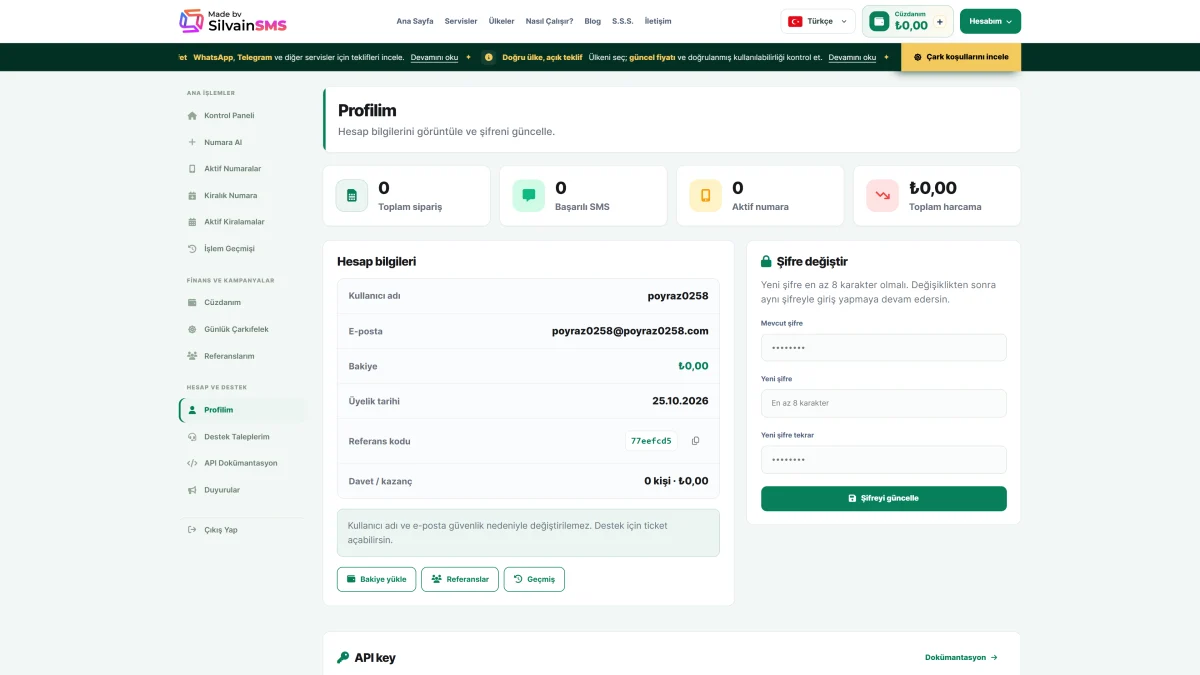Click the megaphone icon beside Duyurular

(x=192, y=490)
